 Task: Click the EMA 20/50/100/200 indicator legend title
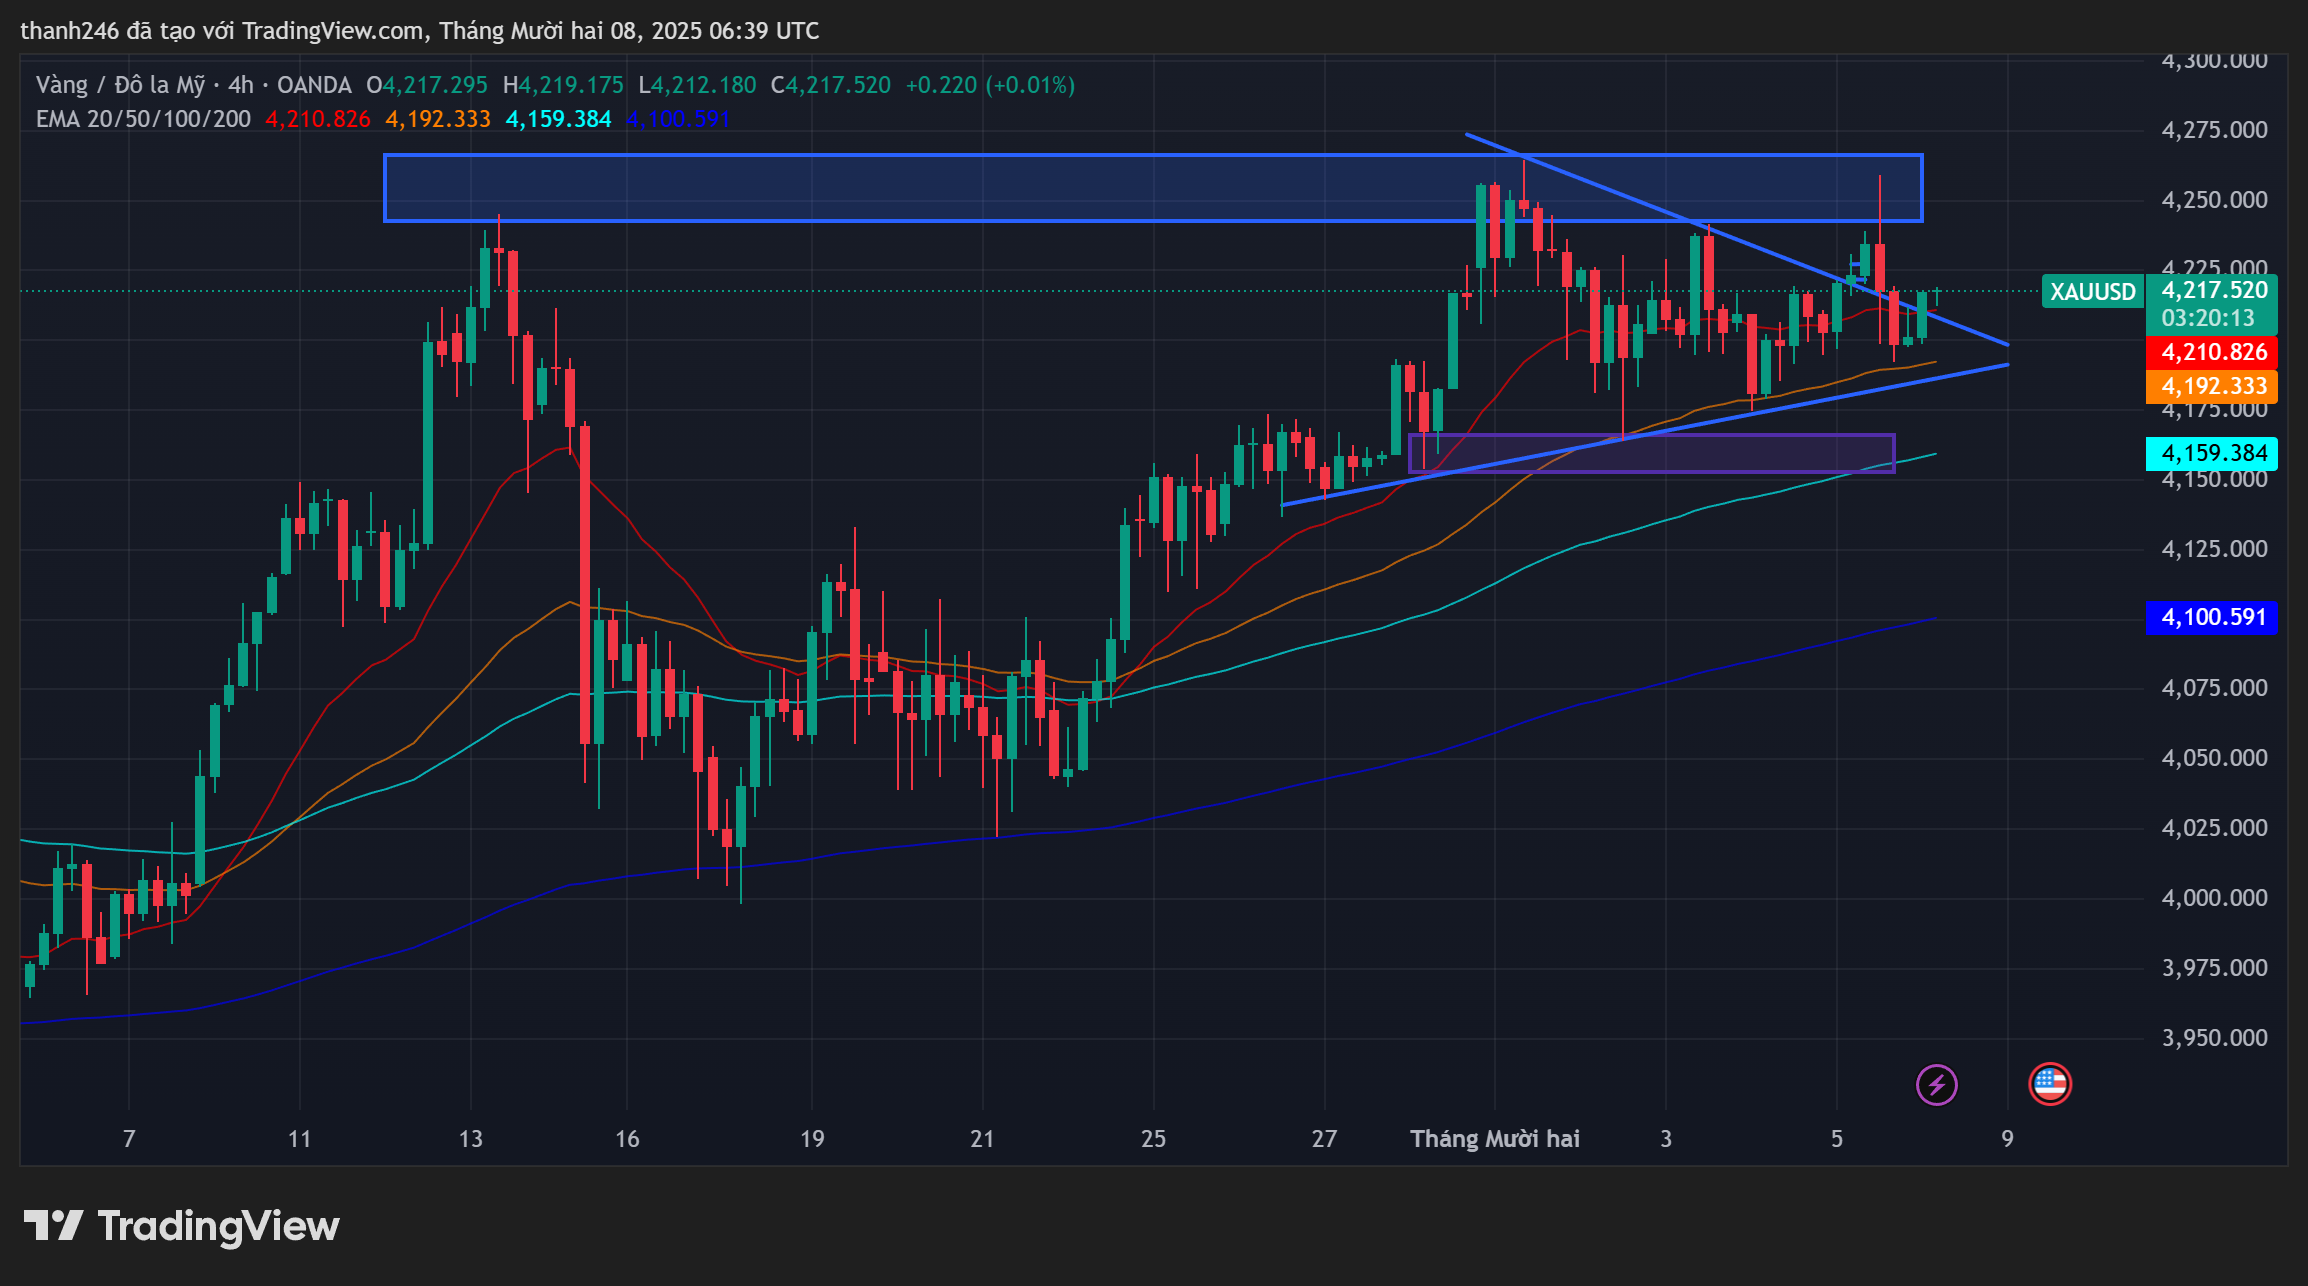click(143, 119)
